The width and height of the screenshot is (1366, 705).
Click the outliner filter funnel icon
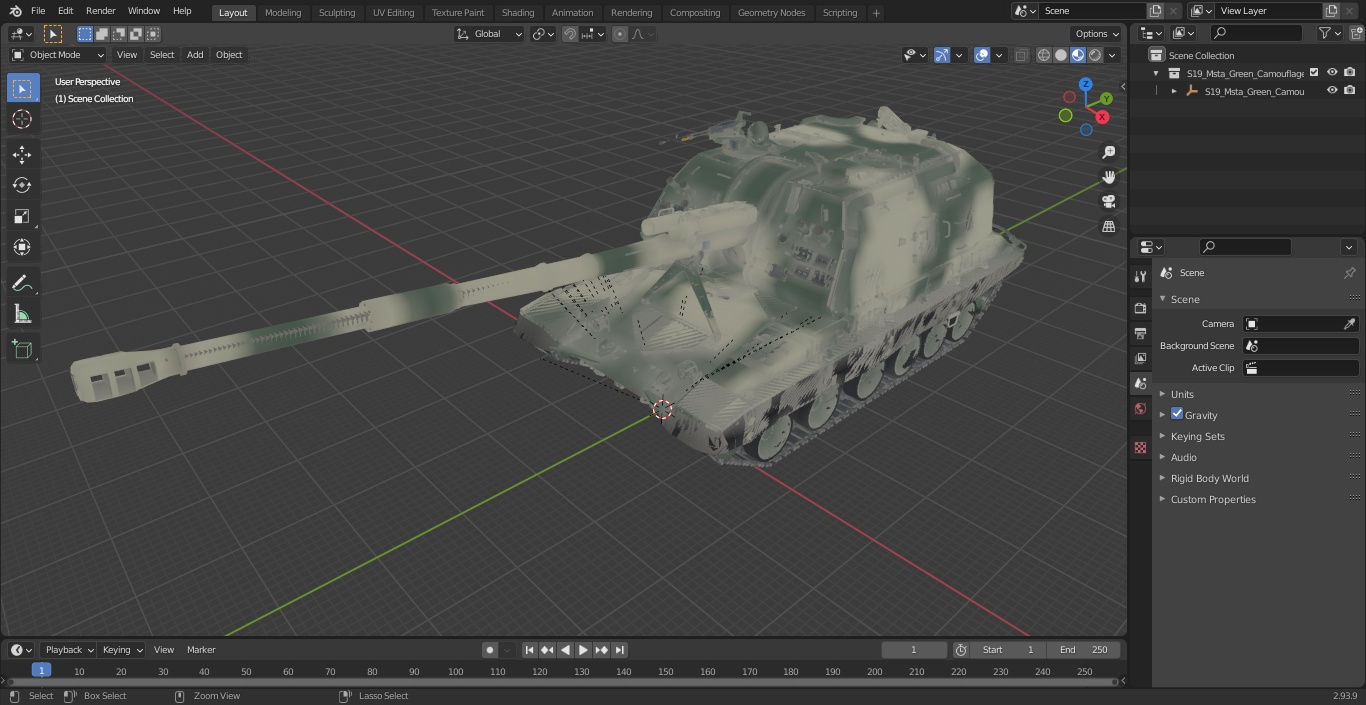1325,33
